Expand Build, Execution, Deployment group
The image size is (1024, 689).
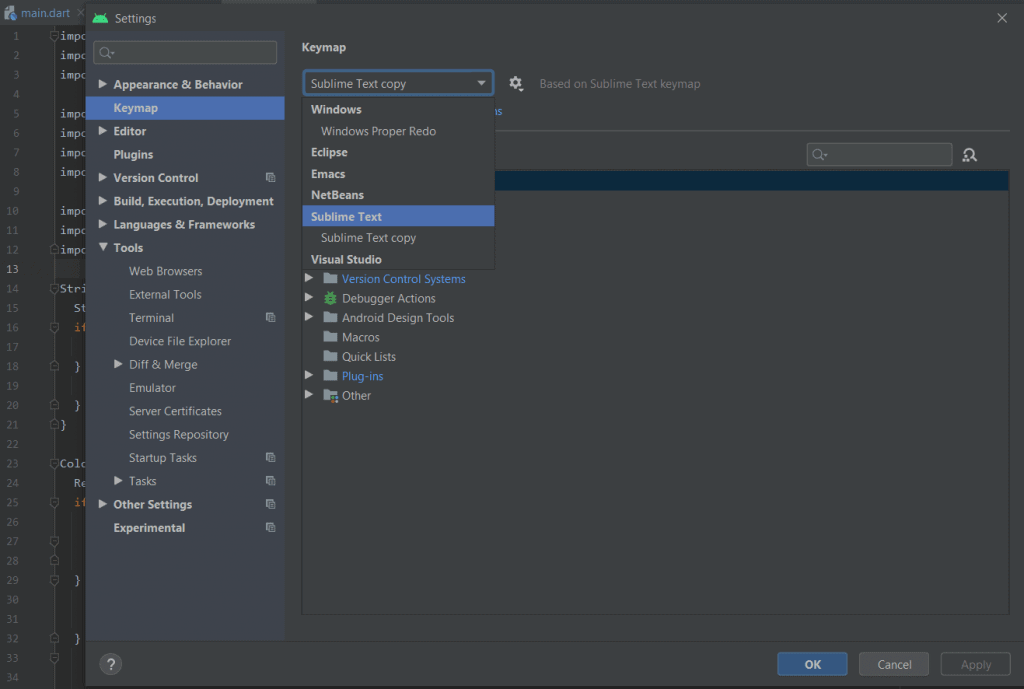tap(103, 201)
